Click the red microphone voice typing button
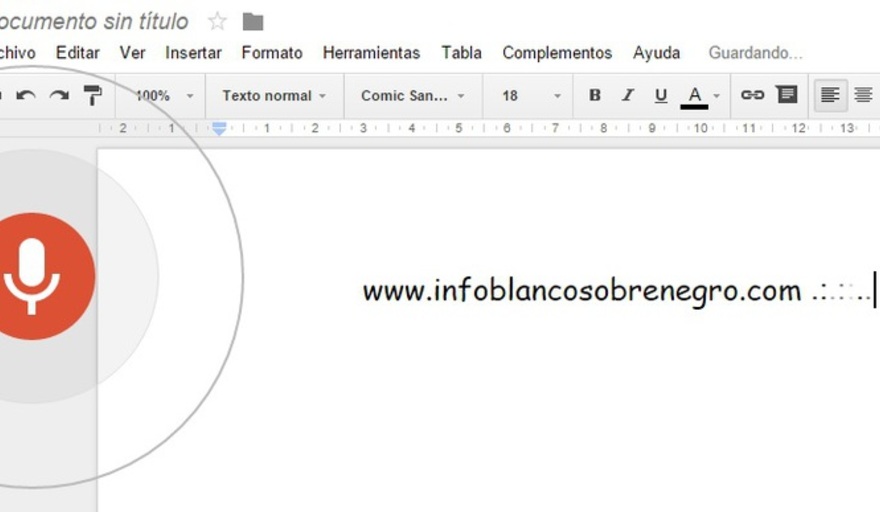The height and width of the screenshot is (512, 880). point(32,276)
